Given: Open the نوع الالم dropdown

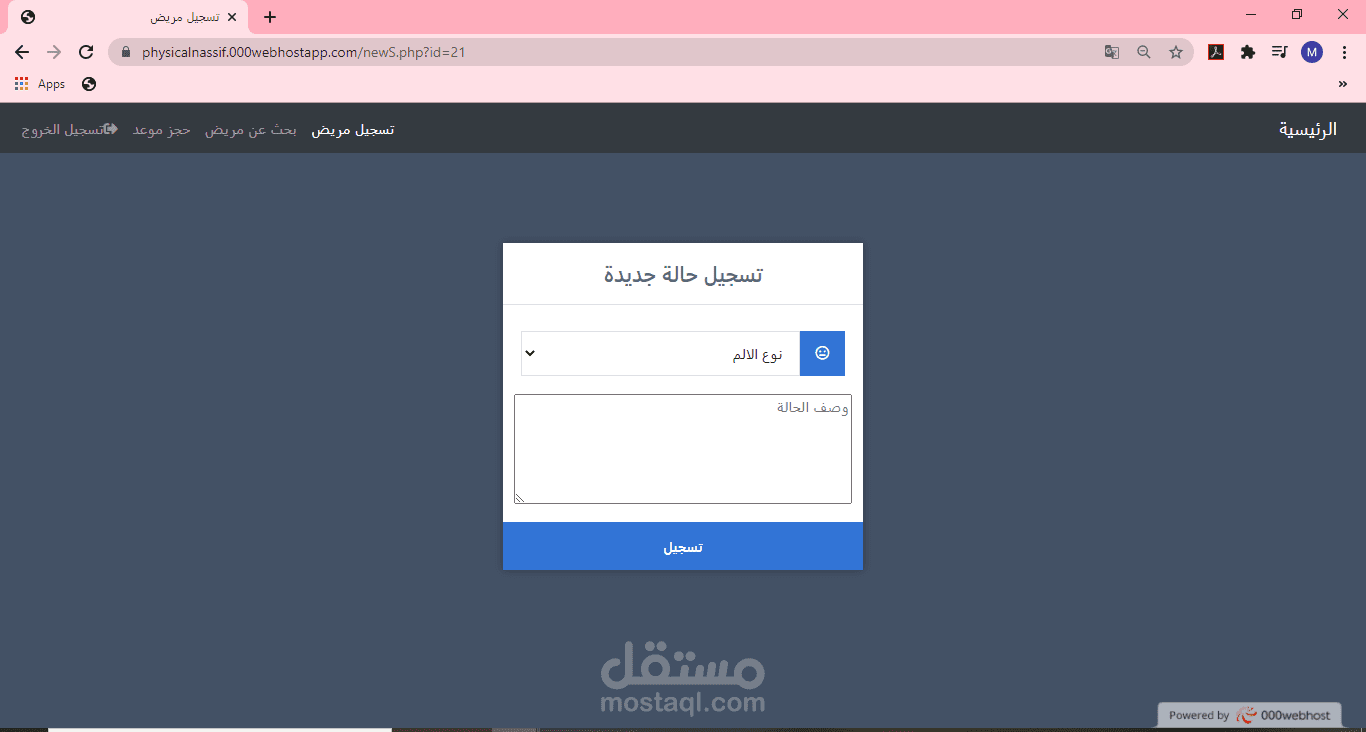Looking at the screenshot, I should (x=660, y=353).
